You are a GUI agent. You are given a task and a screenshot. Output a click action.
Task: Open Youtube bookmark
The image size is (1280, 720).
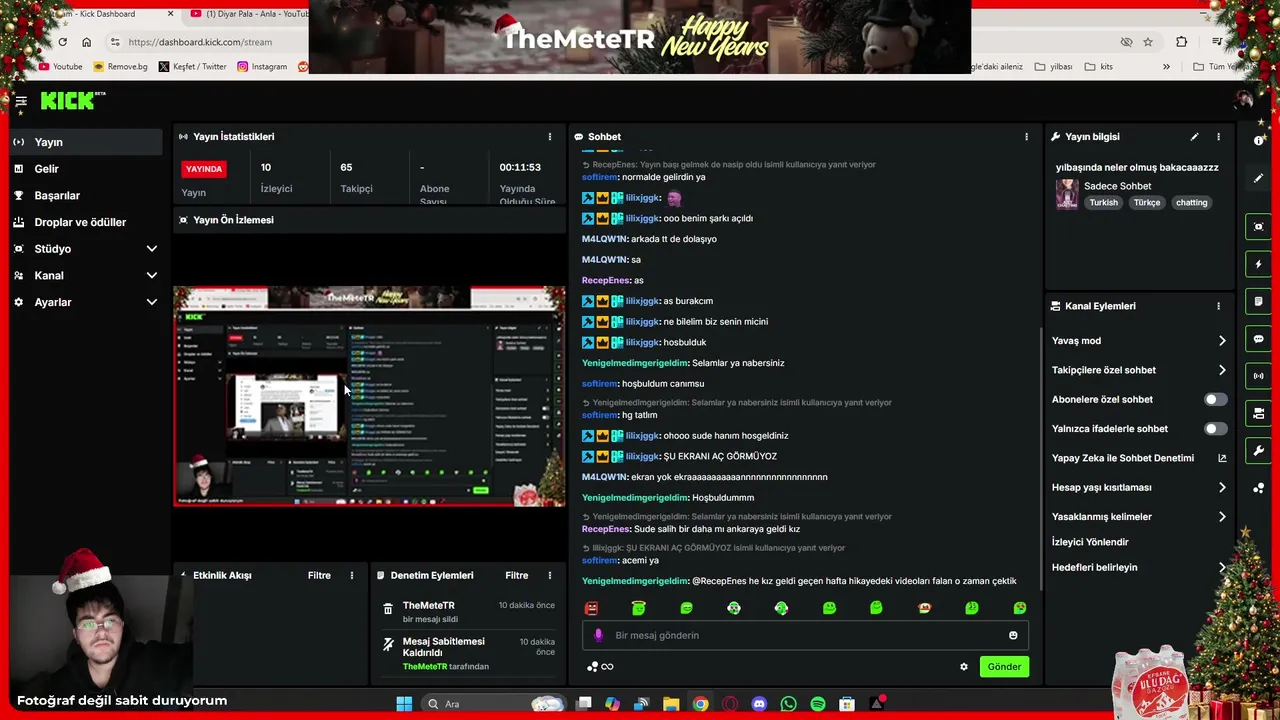pos(61,67)
